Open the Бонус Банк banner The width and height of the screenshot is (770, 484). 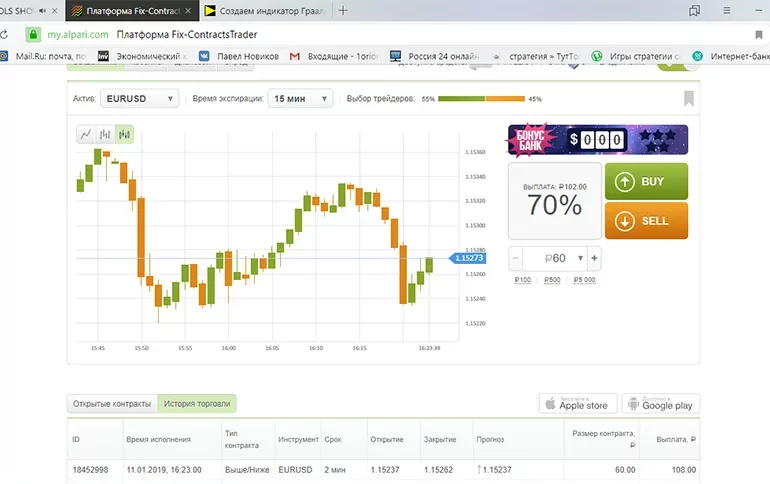coord(597,140)
